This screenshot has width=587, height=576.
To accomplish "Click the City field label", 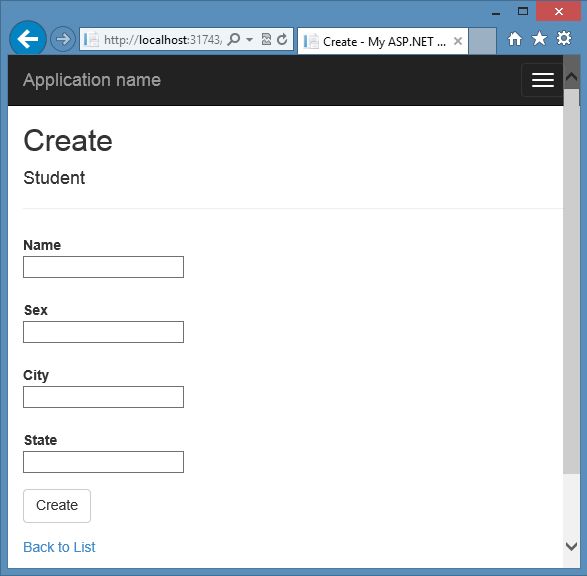I will point(36,375).
